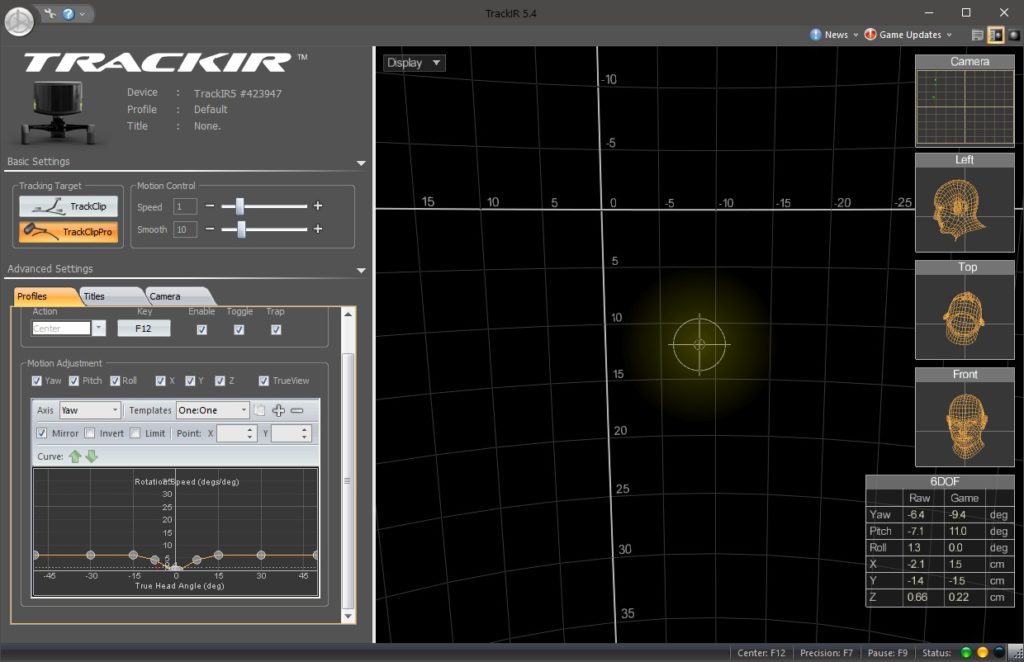Screen dimensions: 1024x662
Task: Click the paste curve clipboard icon
Action: (259, 410)
